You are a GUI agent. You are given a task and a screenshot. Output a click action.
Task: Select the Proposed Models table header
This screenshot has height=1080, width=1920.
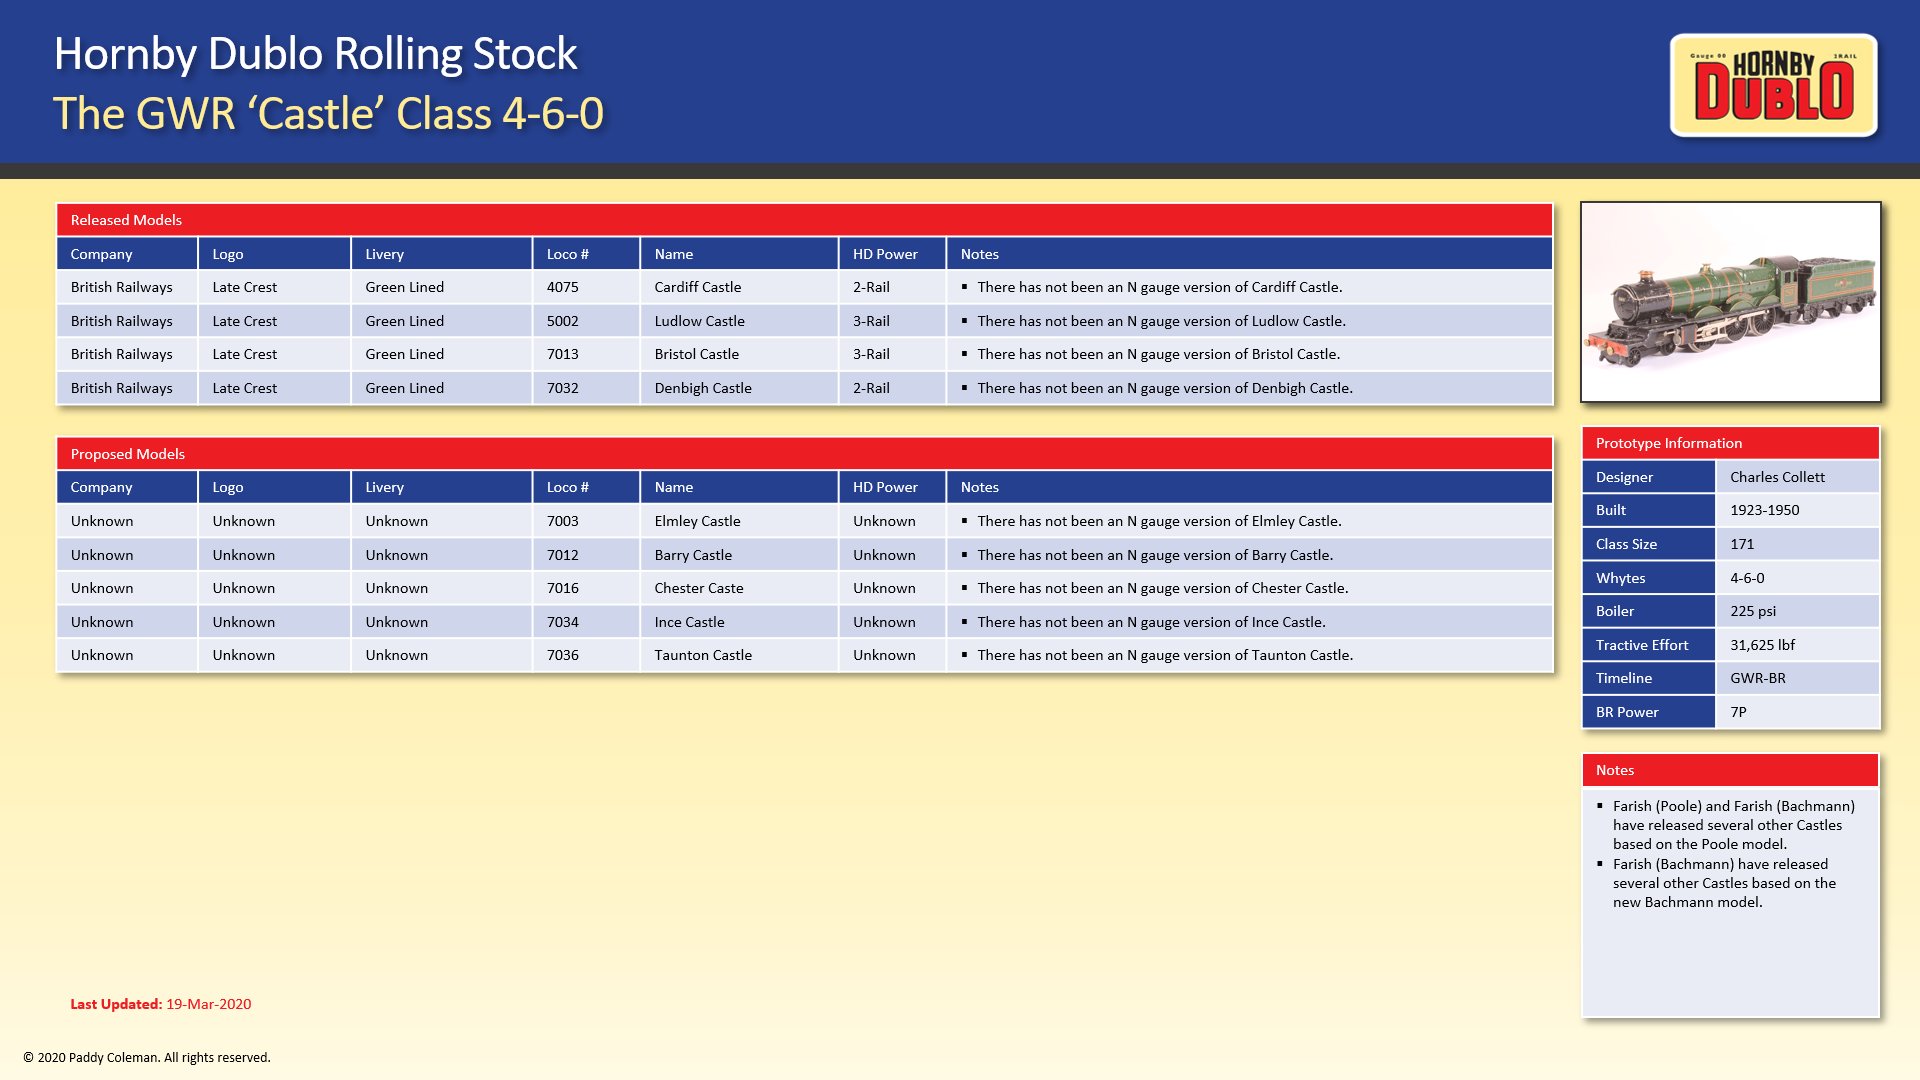click(x=804, y=454)
